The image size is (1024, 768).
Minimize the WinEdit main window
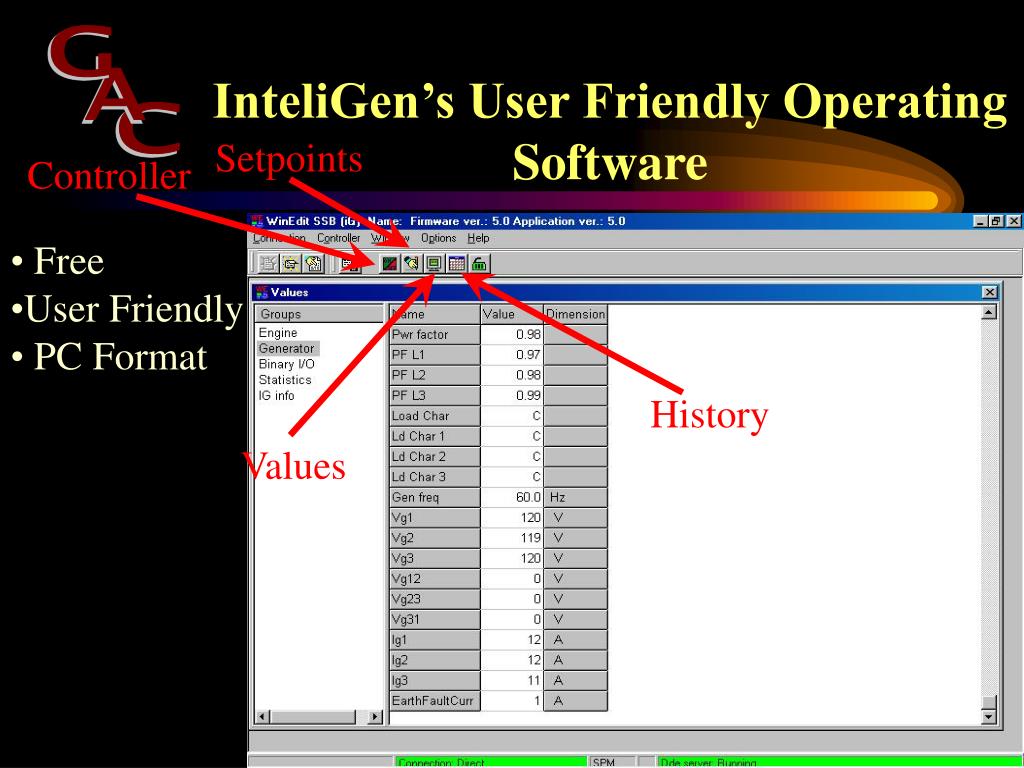[981, 221]
